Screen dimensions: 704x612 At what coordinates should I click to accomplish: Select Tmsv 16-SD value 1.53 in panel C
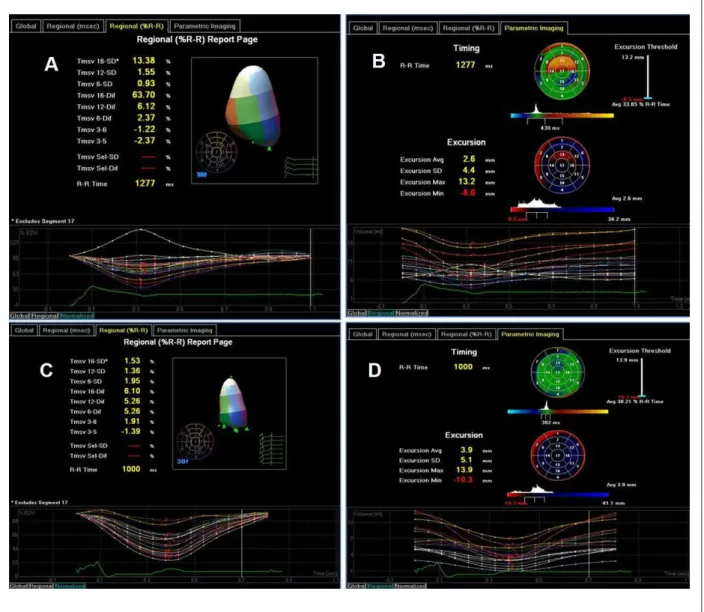click(132, 361)
